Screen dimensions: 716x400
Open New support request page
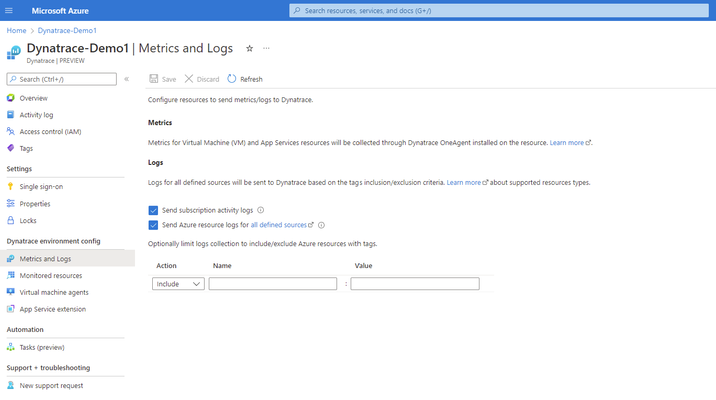point(51,386)
